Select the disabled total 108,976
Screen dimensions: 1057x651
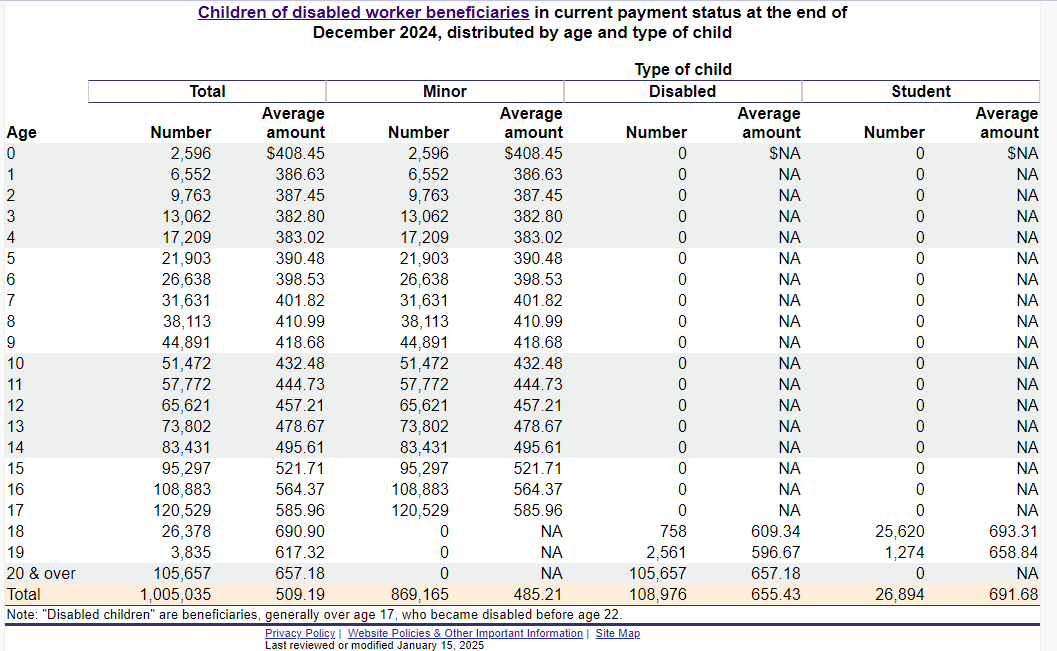[657, 594]
